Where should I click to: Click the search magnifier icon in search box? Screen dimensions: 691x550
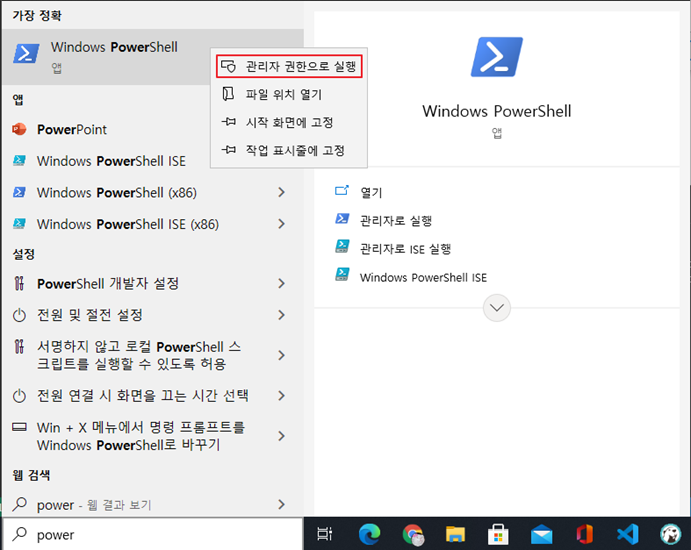coord(19,534)
